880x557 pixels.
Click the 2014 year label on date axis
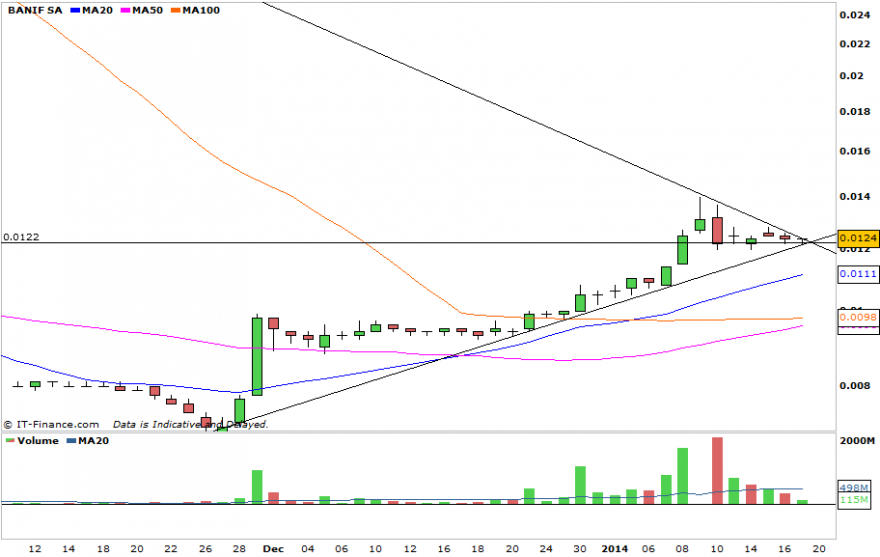[x=615, y=549]
